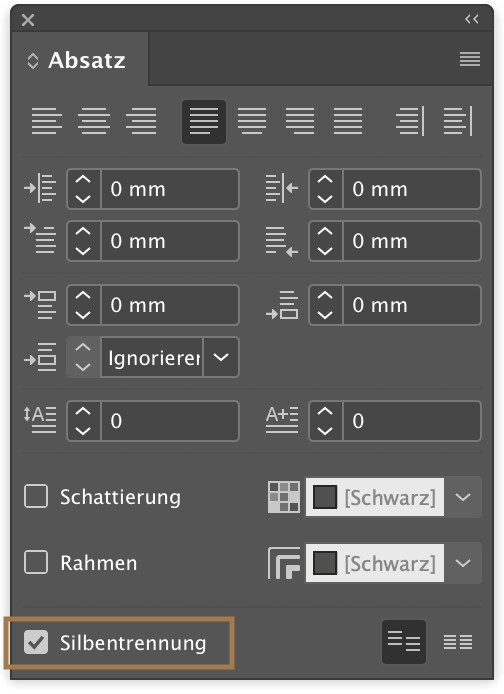Enable the Schattierung checkbox
Image resolution: width=504 pixels, height=694 pixels.
pos(36,496)
